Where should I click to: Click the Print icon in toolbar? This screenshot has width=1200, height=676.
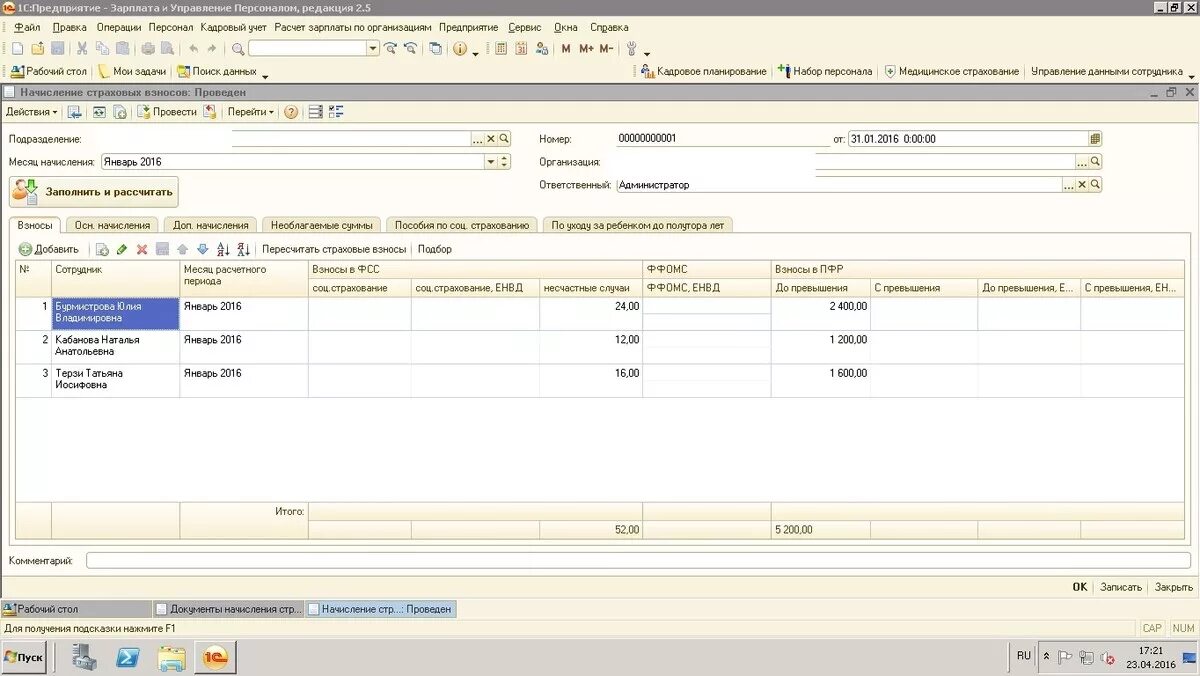coord(148,48)
